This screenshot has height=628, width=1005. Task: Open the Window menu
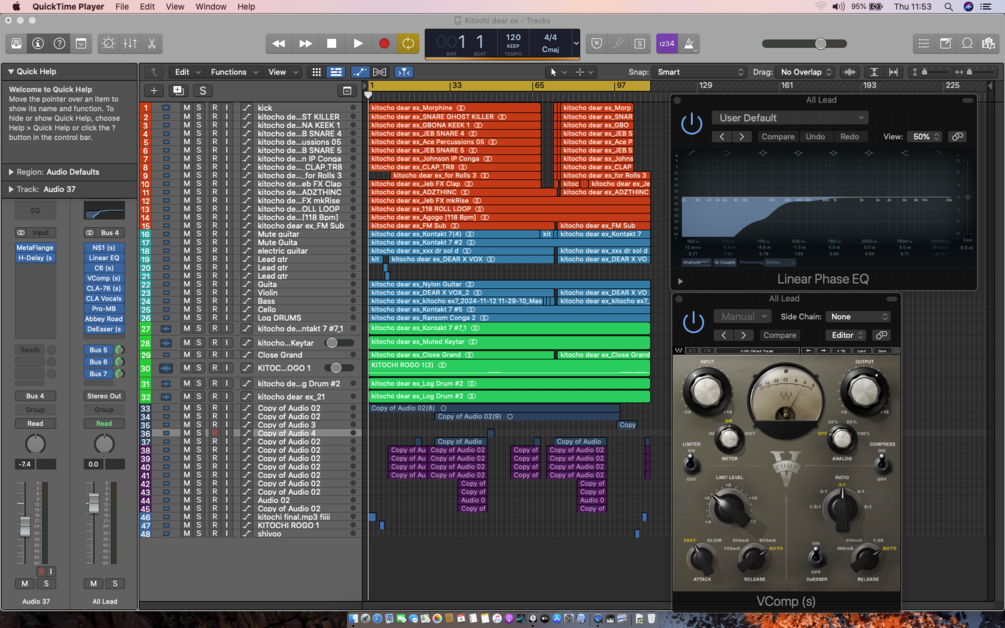(x=211, y=6)
